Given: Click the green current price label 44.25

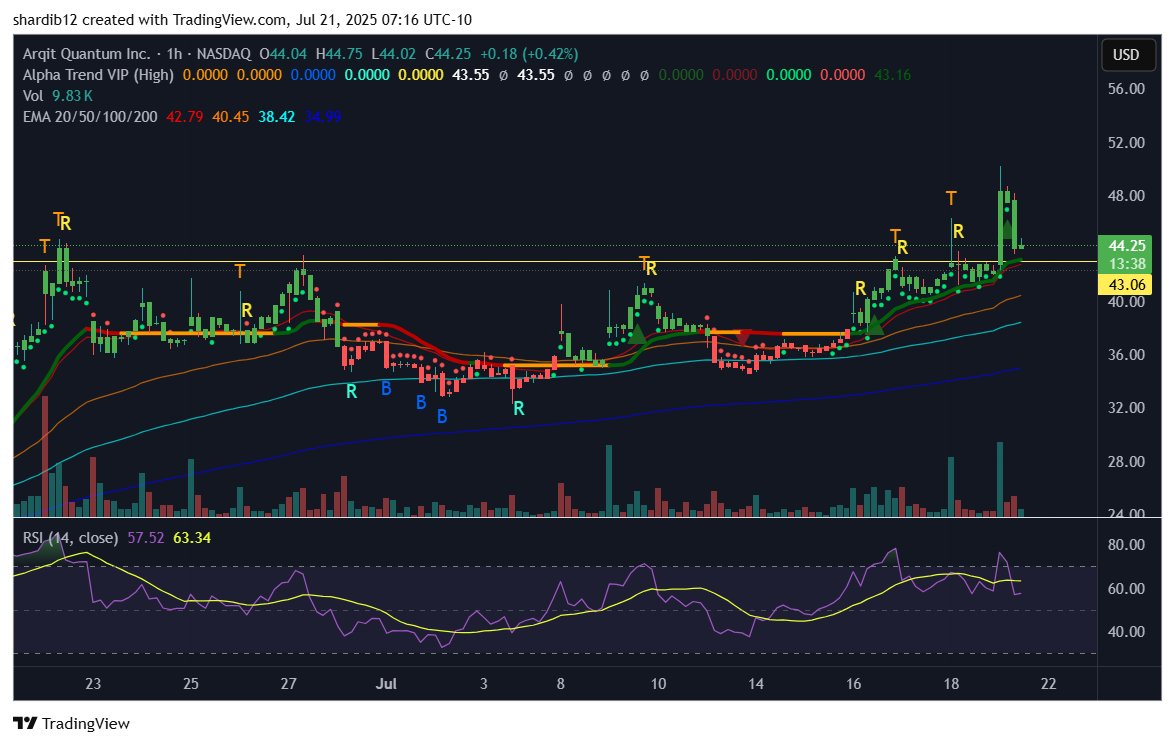Looking at the screenshot, I should (x=1126, y=246).
